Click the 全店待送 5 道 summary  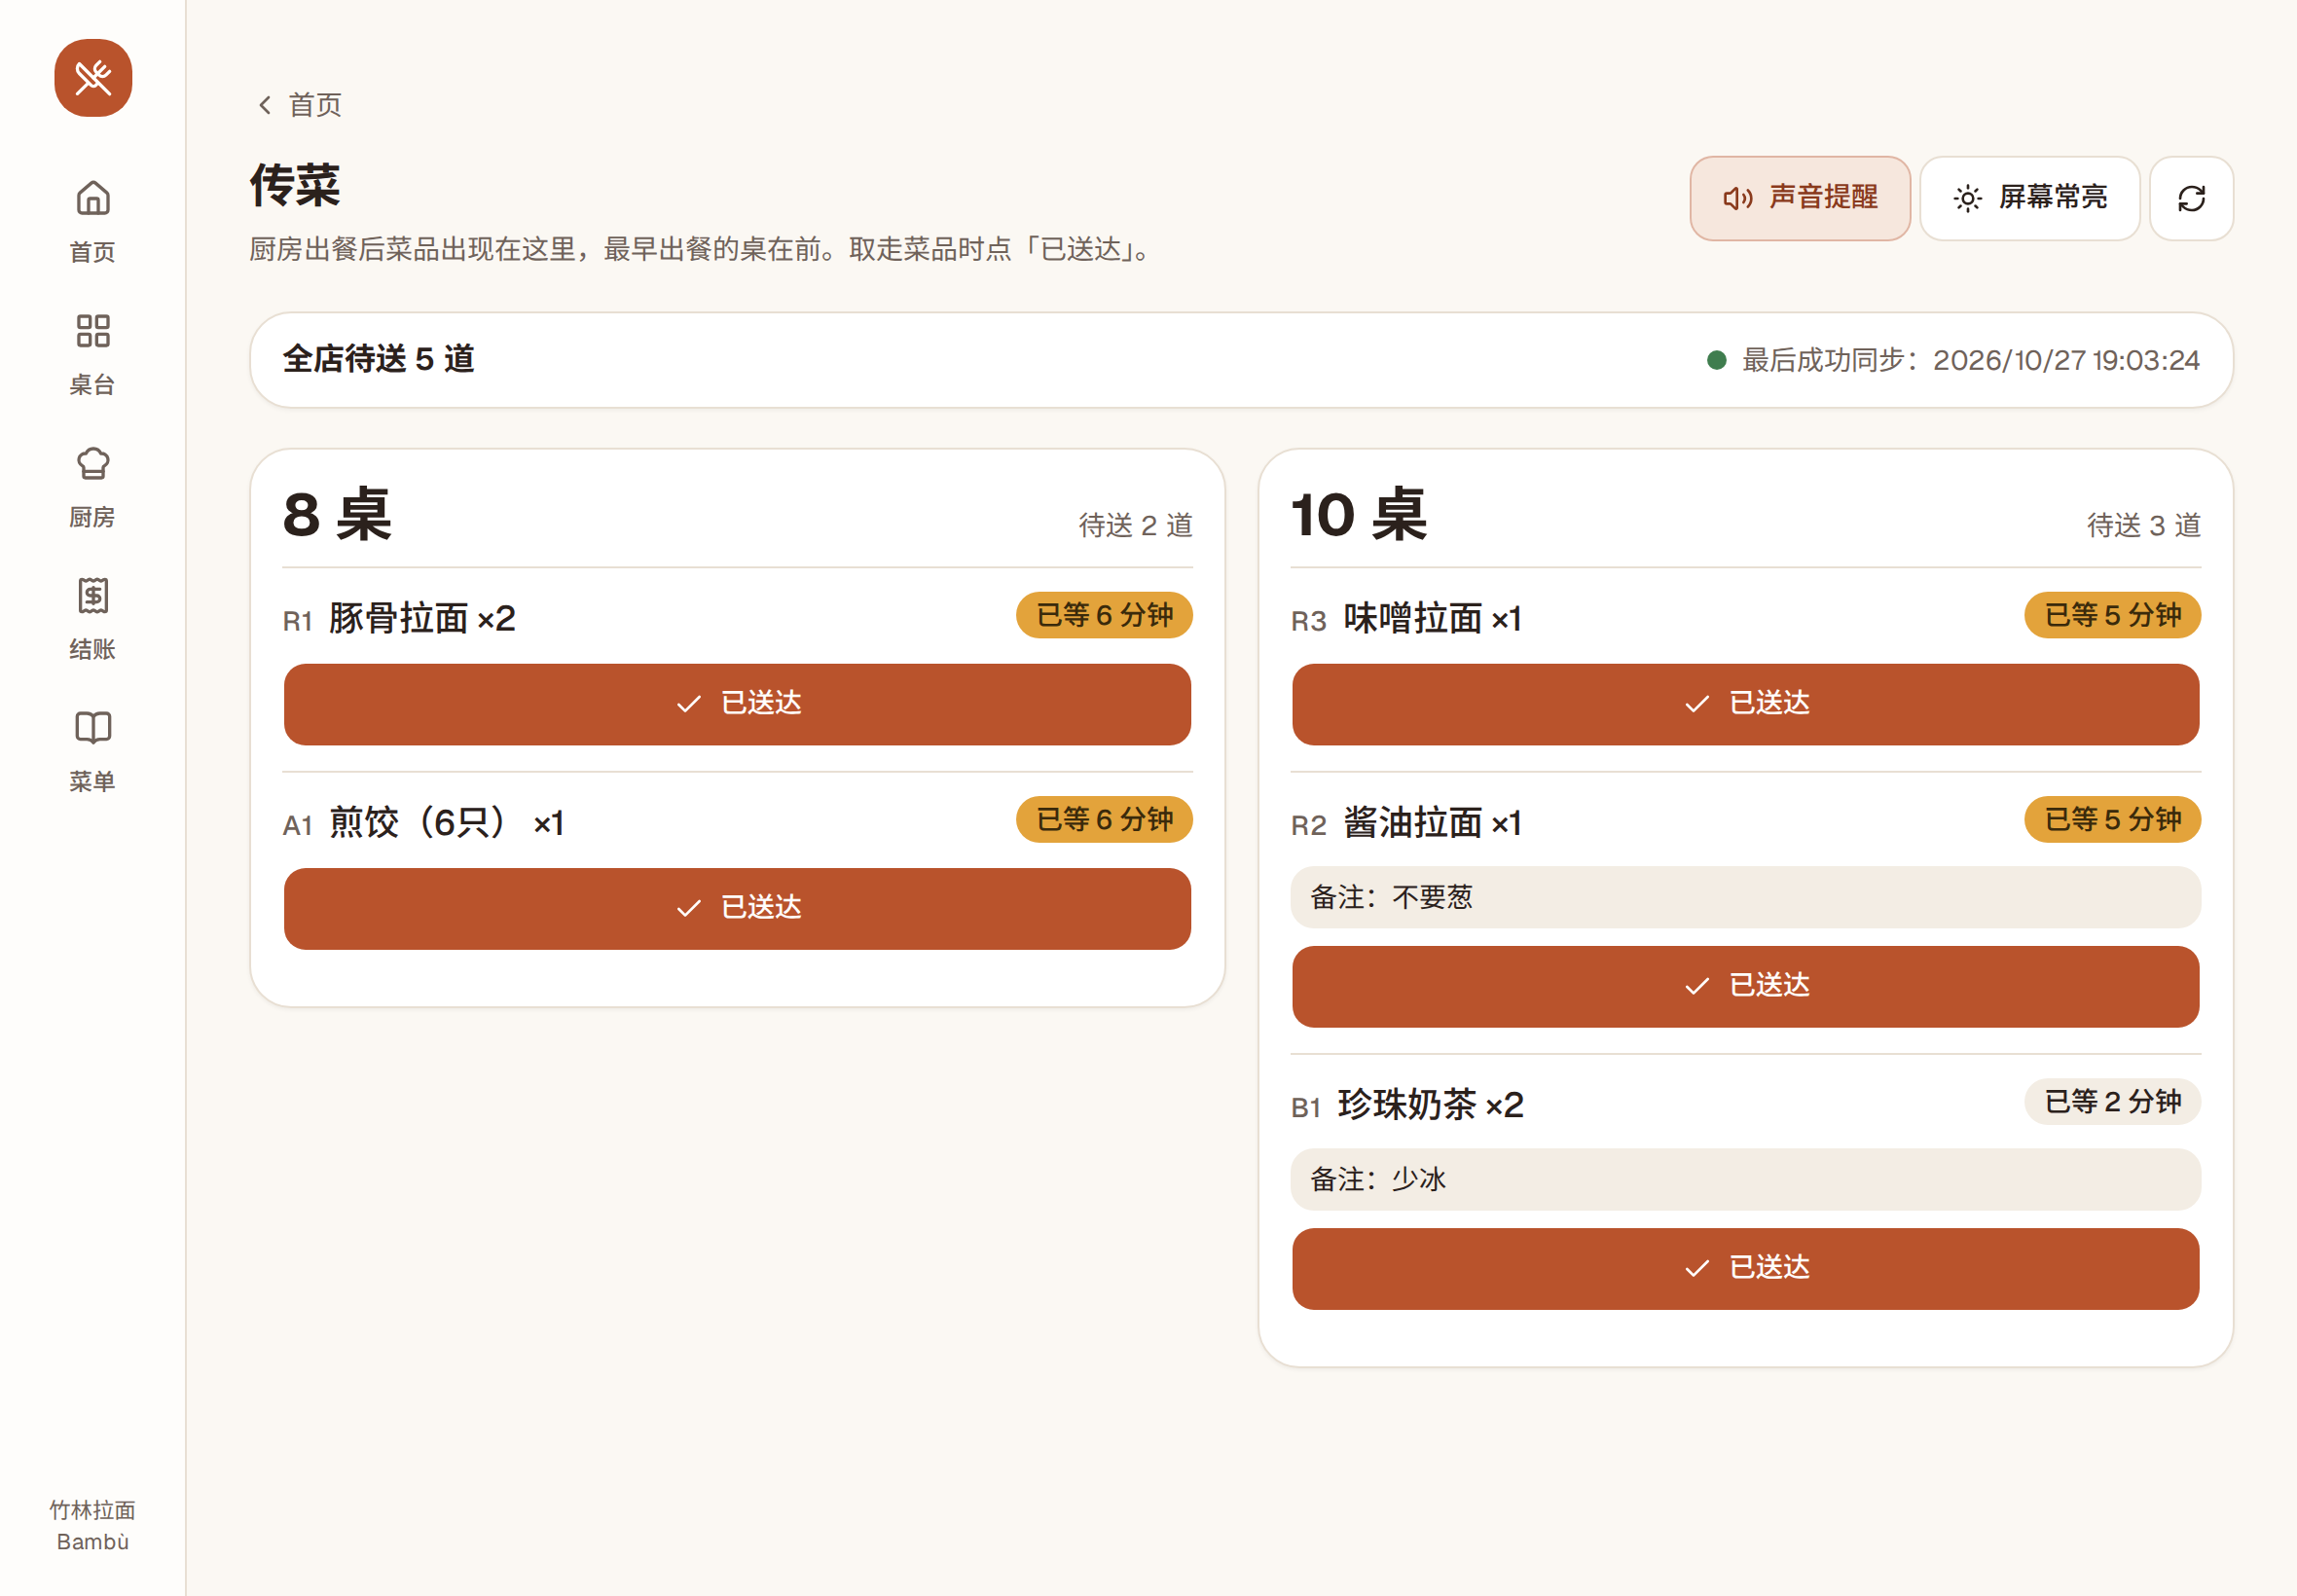click(378, 359)
